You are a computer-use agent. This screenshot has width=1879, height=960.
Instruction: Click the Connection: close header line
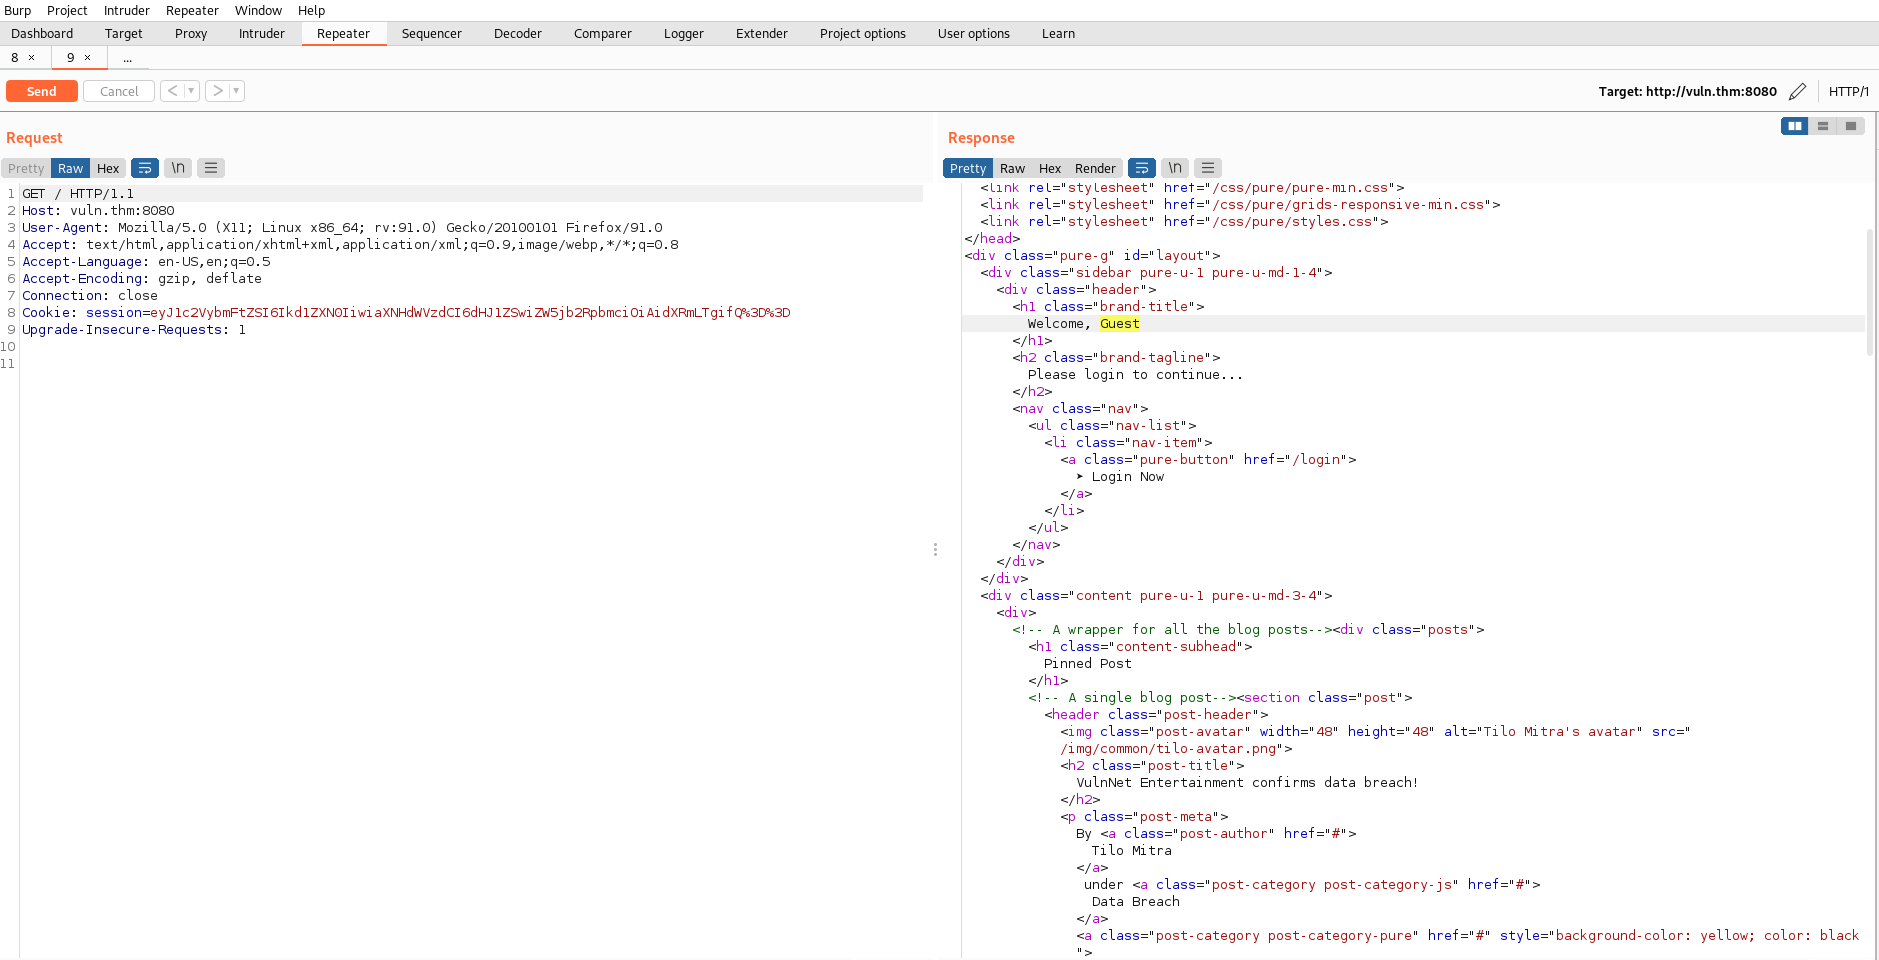[90, 296]
